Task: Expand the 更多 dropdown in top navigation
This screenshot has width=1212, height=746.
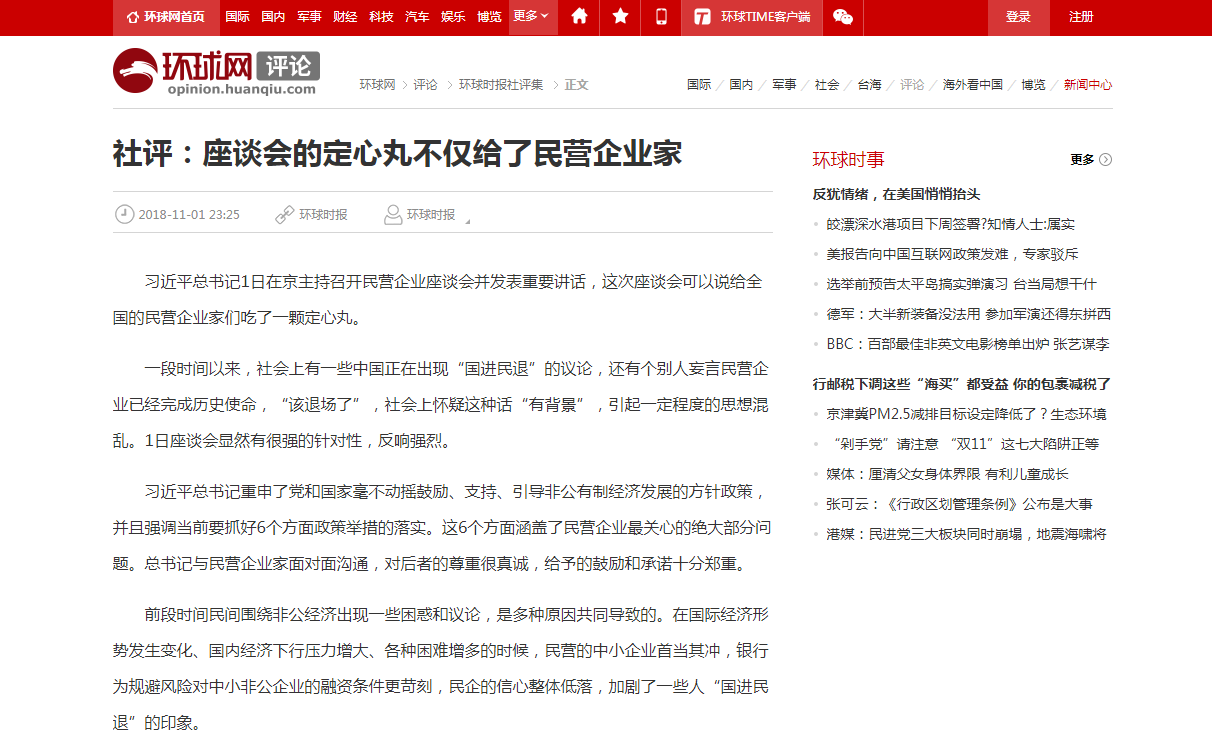Action: [531, 17]
